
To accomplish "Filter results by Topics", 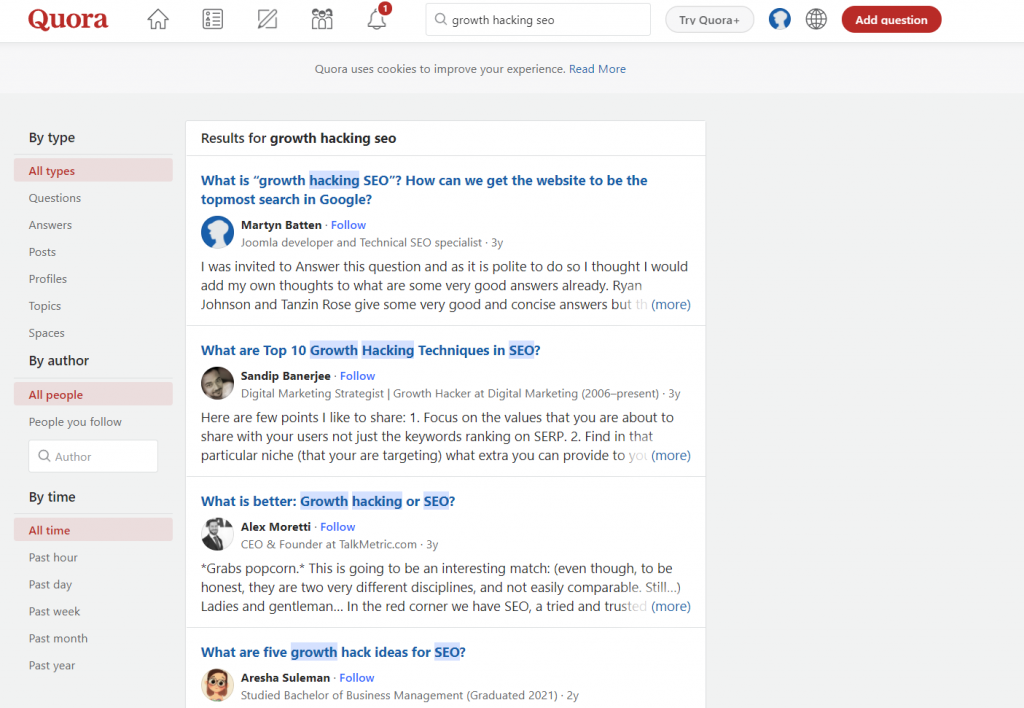I will pyautogui.click(x=44, y=306).
